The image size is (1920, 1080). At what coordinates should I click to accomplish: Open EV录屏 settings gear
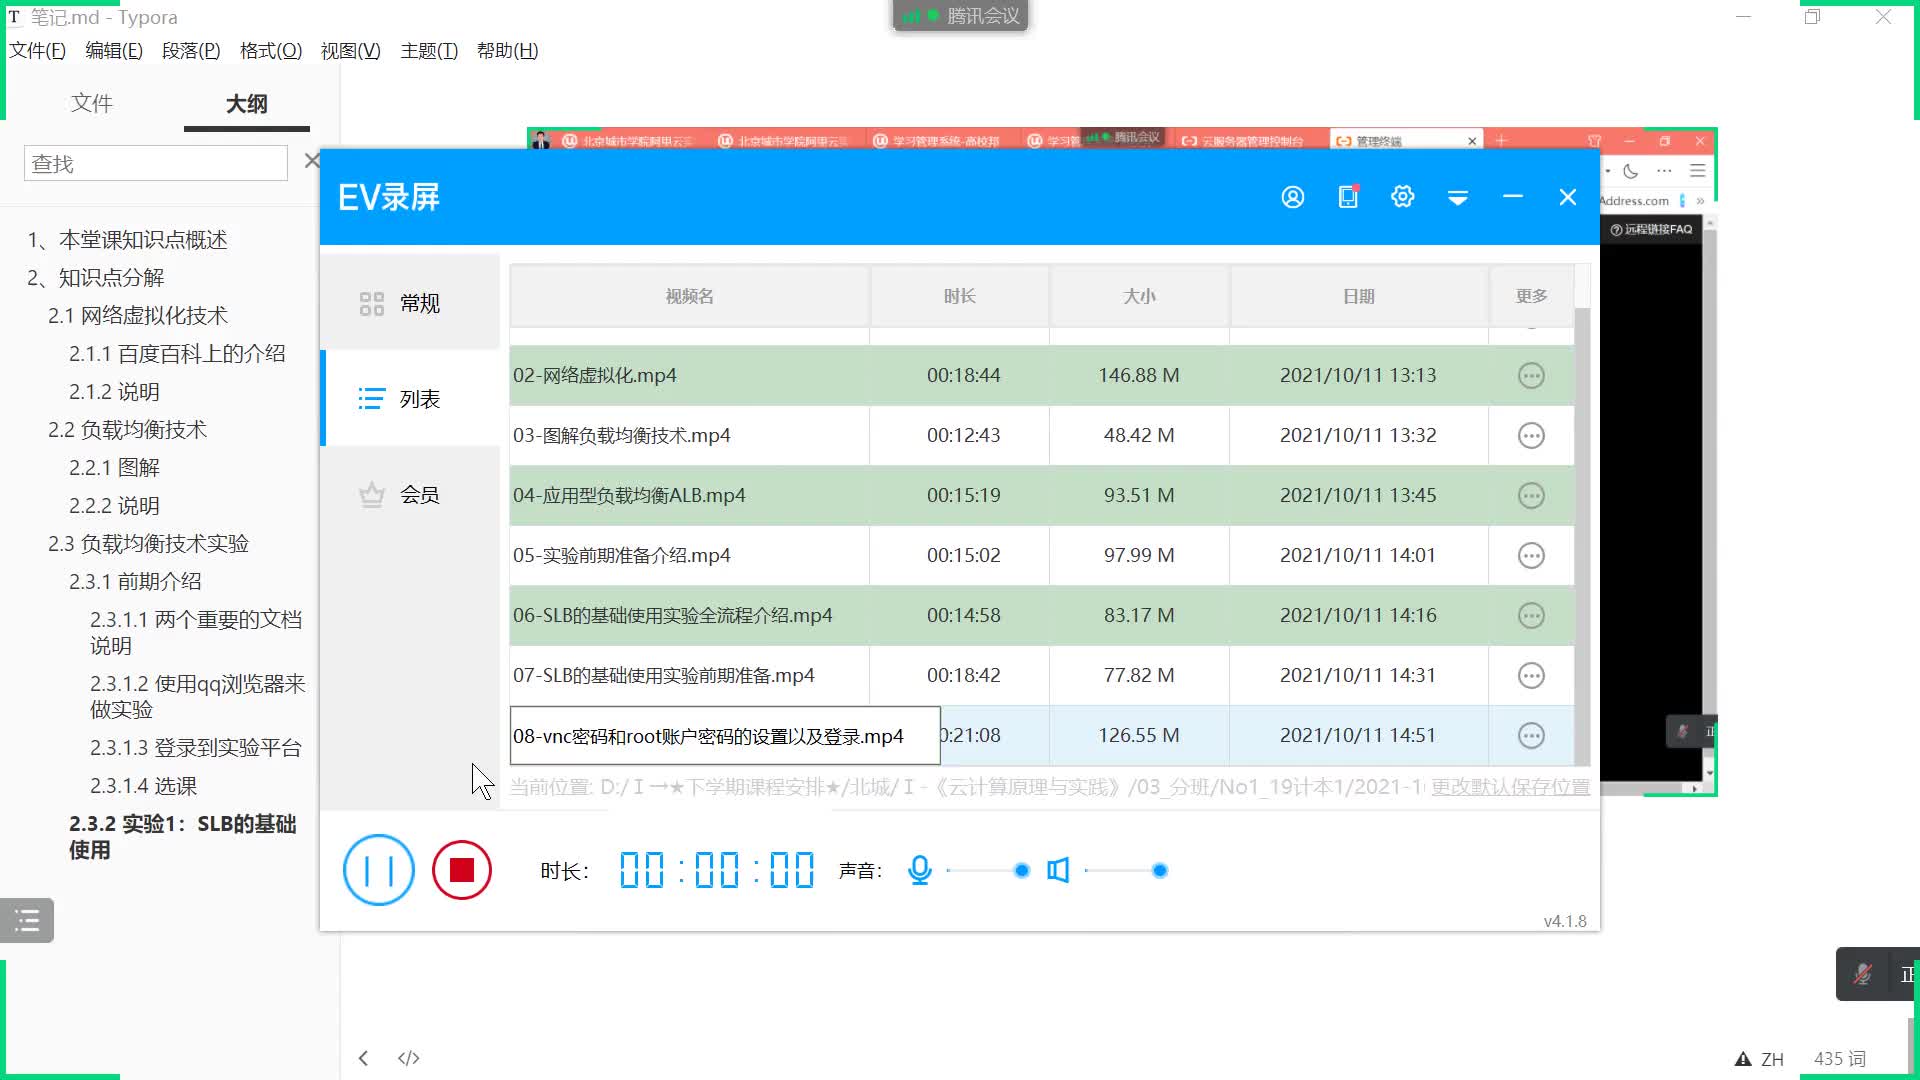[1402, 196]
